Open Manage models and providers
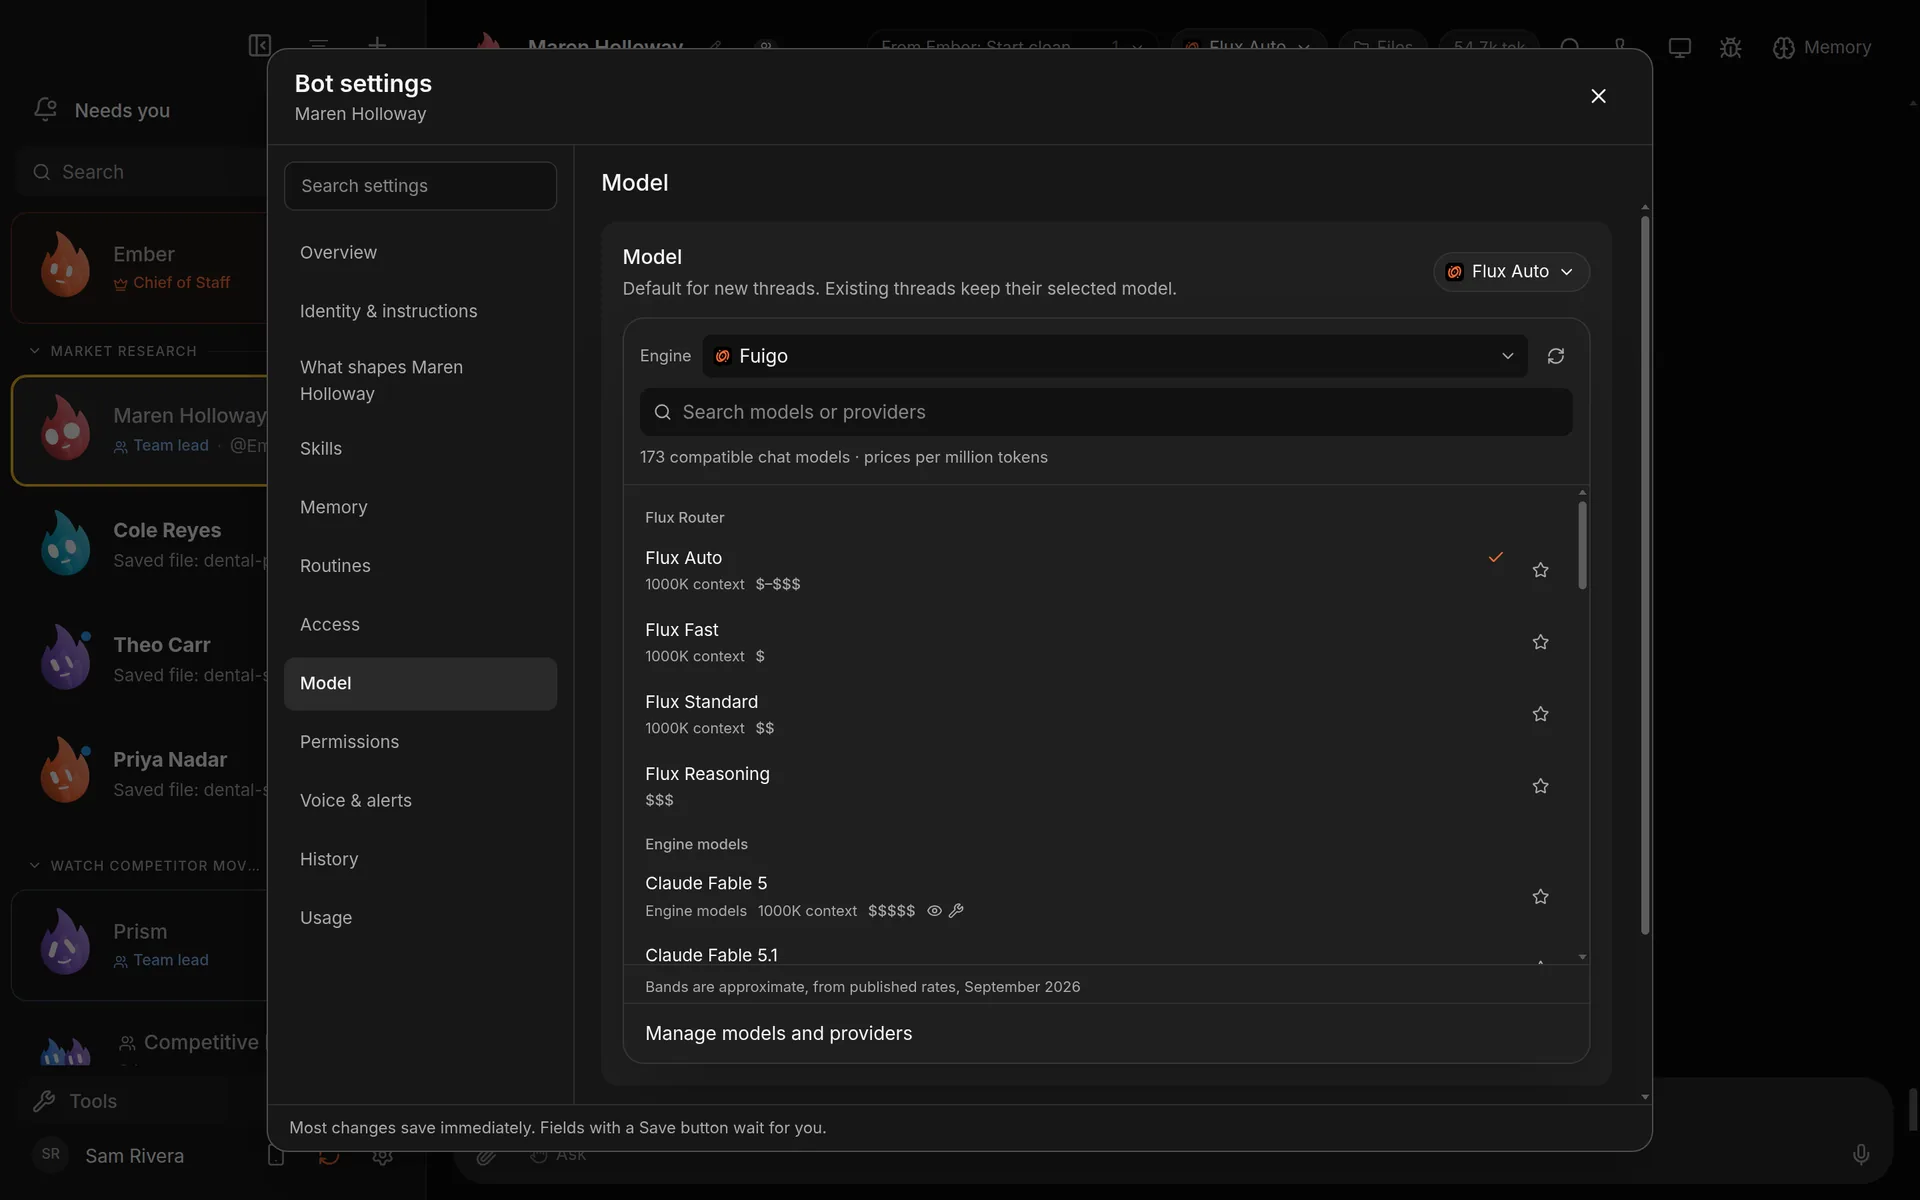This screenshot has height=1200, width=1920. coord(778,1033)
